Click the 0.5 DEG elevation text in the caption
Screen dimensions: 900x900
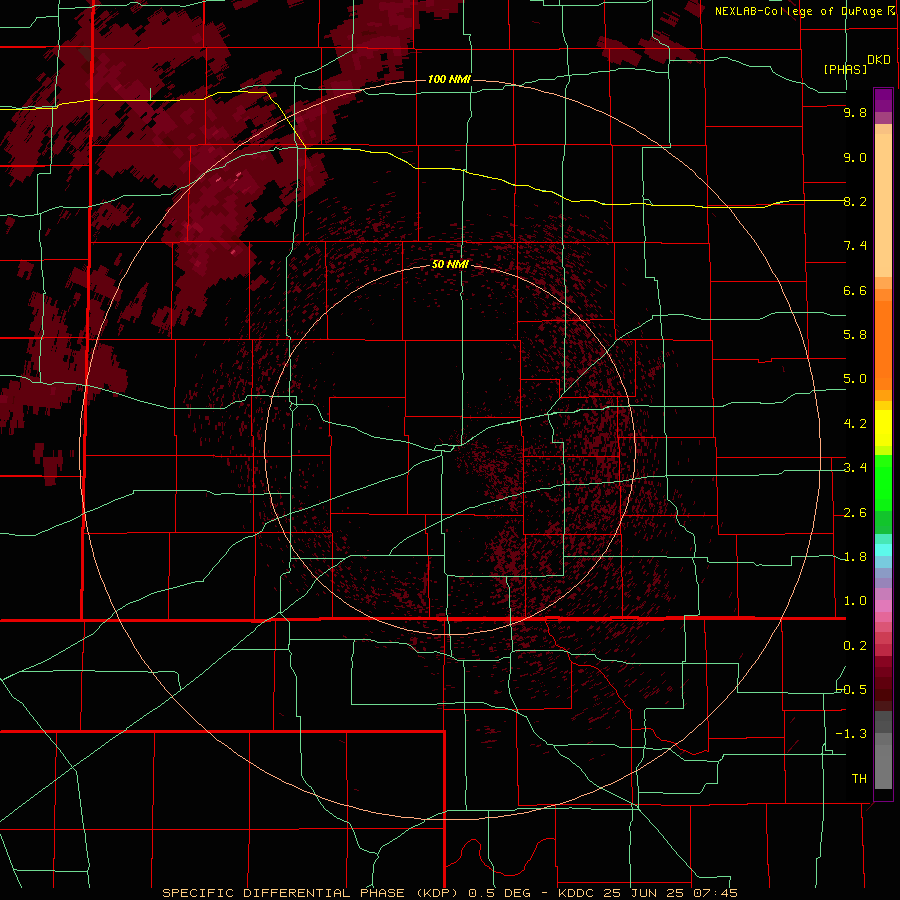(500, 893)
